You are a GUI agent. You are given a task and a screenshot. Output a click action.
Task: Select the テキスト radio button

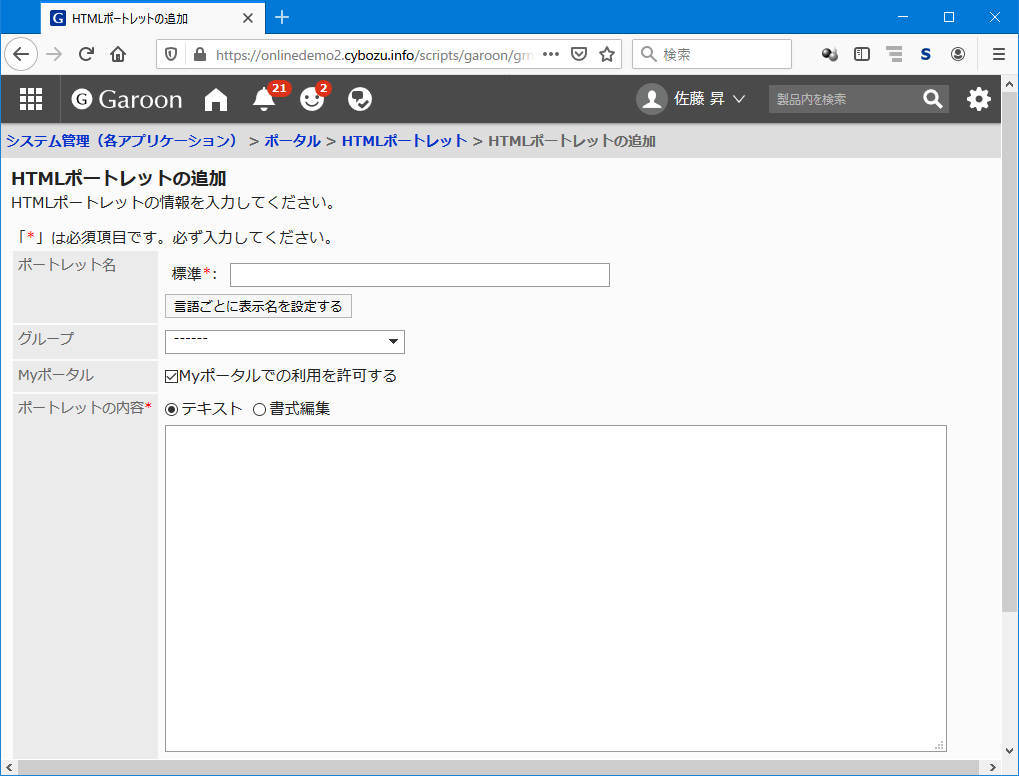171,408
